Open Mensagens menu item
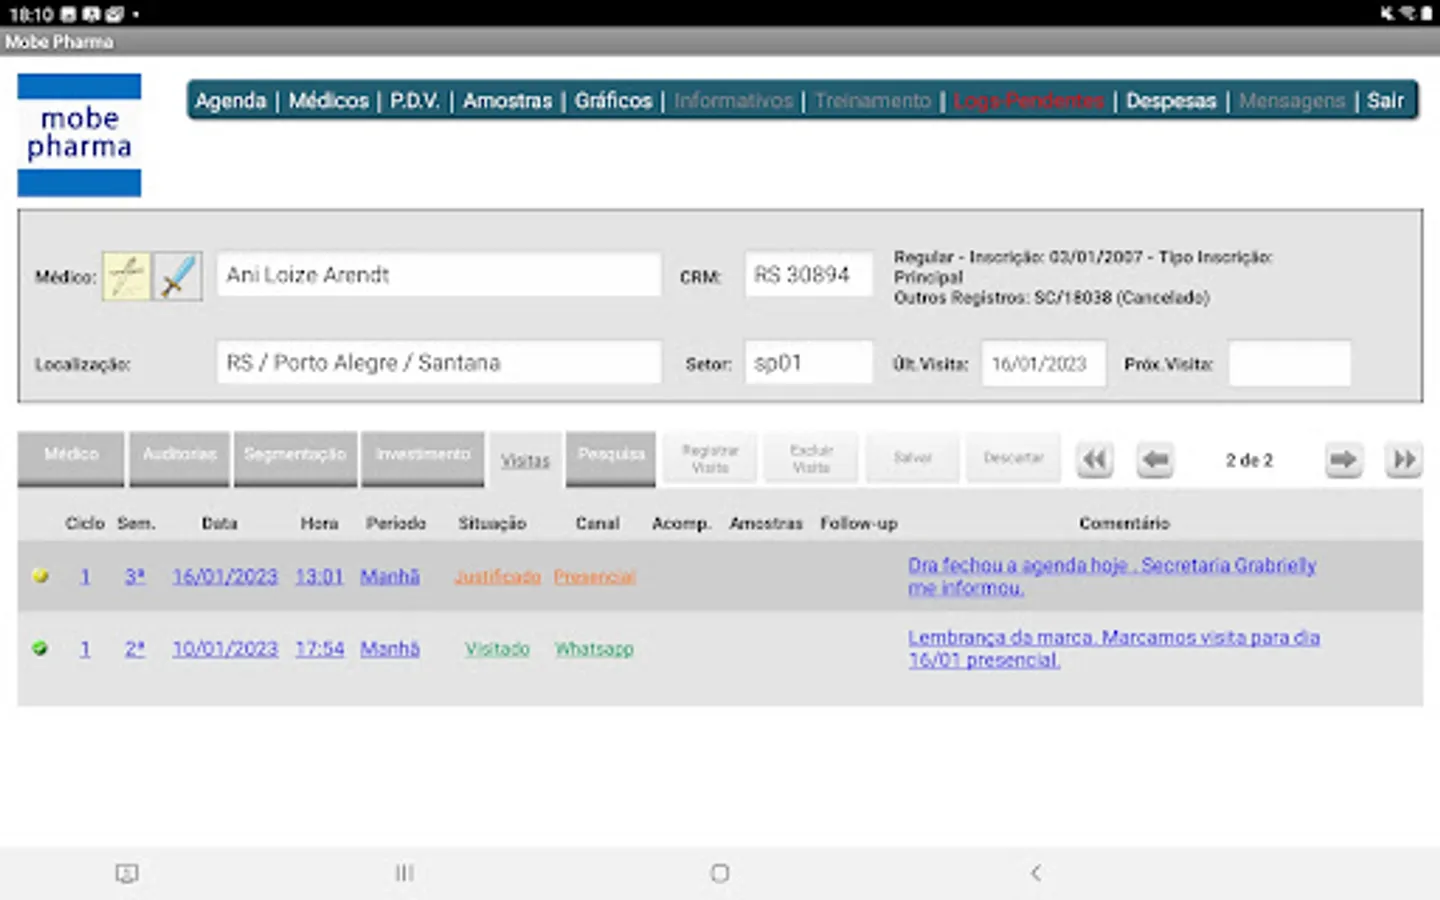Viewport: 1440px width, 900px height. pyautogui.click(x=1292, y=101)
